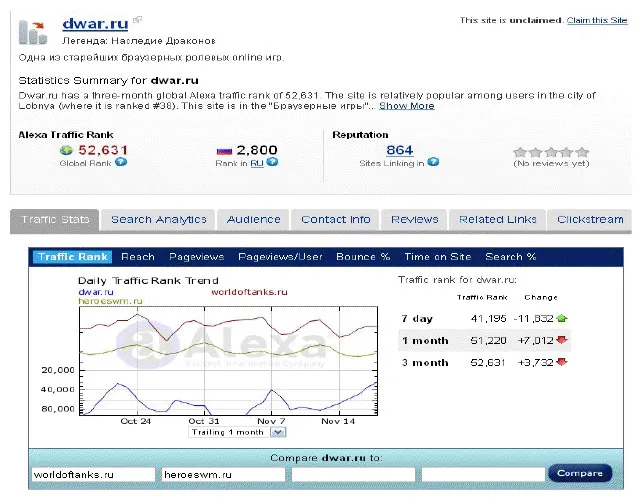Click the five-star review rating
This screenshot has height=502, width=642.
click(551, 152)
